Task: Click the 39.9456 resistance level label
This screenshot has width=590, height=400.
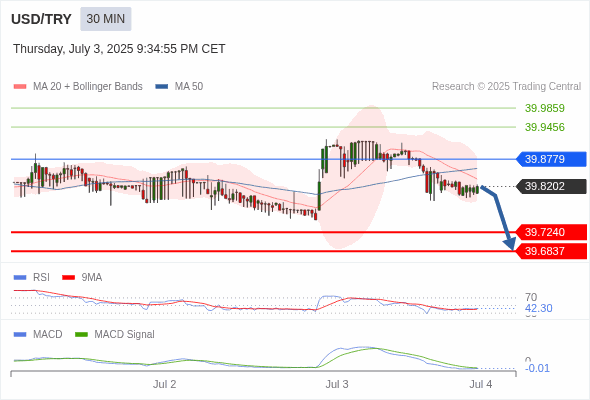Action: click(x=544, y=127)
